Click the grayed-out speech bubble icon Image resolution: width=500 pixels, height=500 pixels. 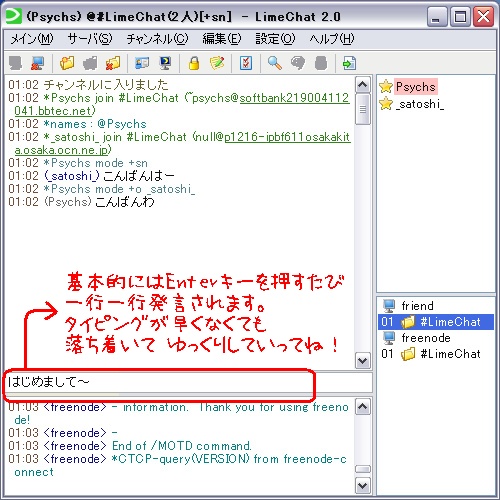pyautogui.click(x=298, y=63)
